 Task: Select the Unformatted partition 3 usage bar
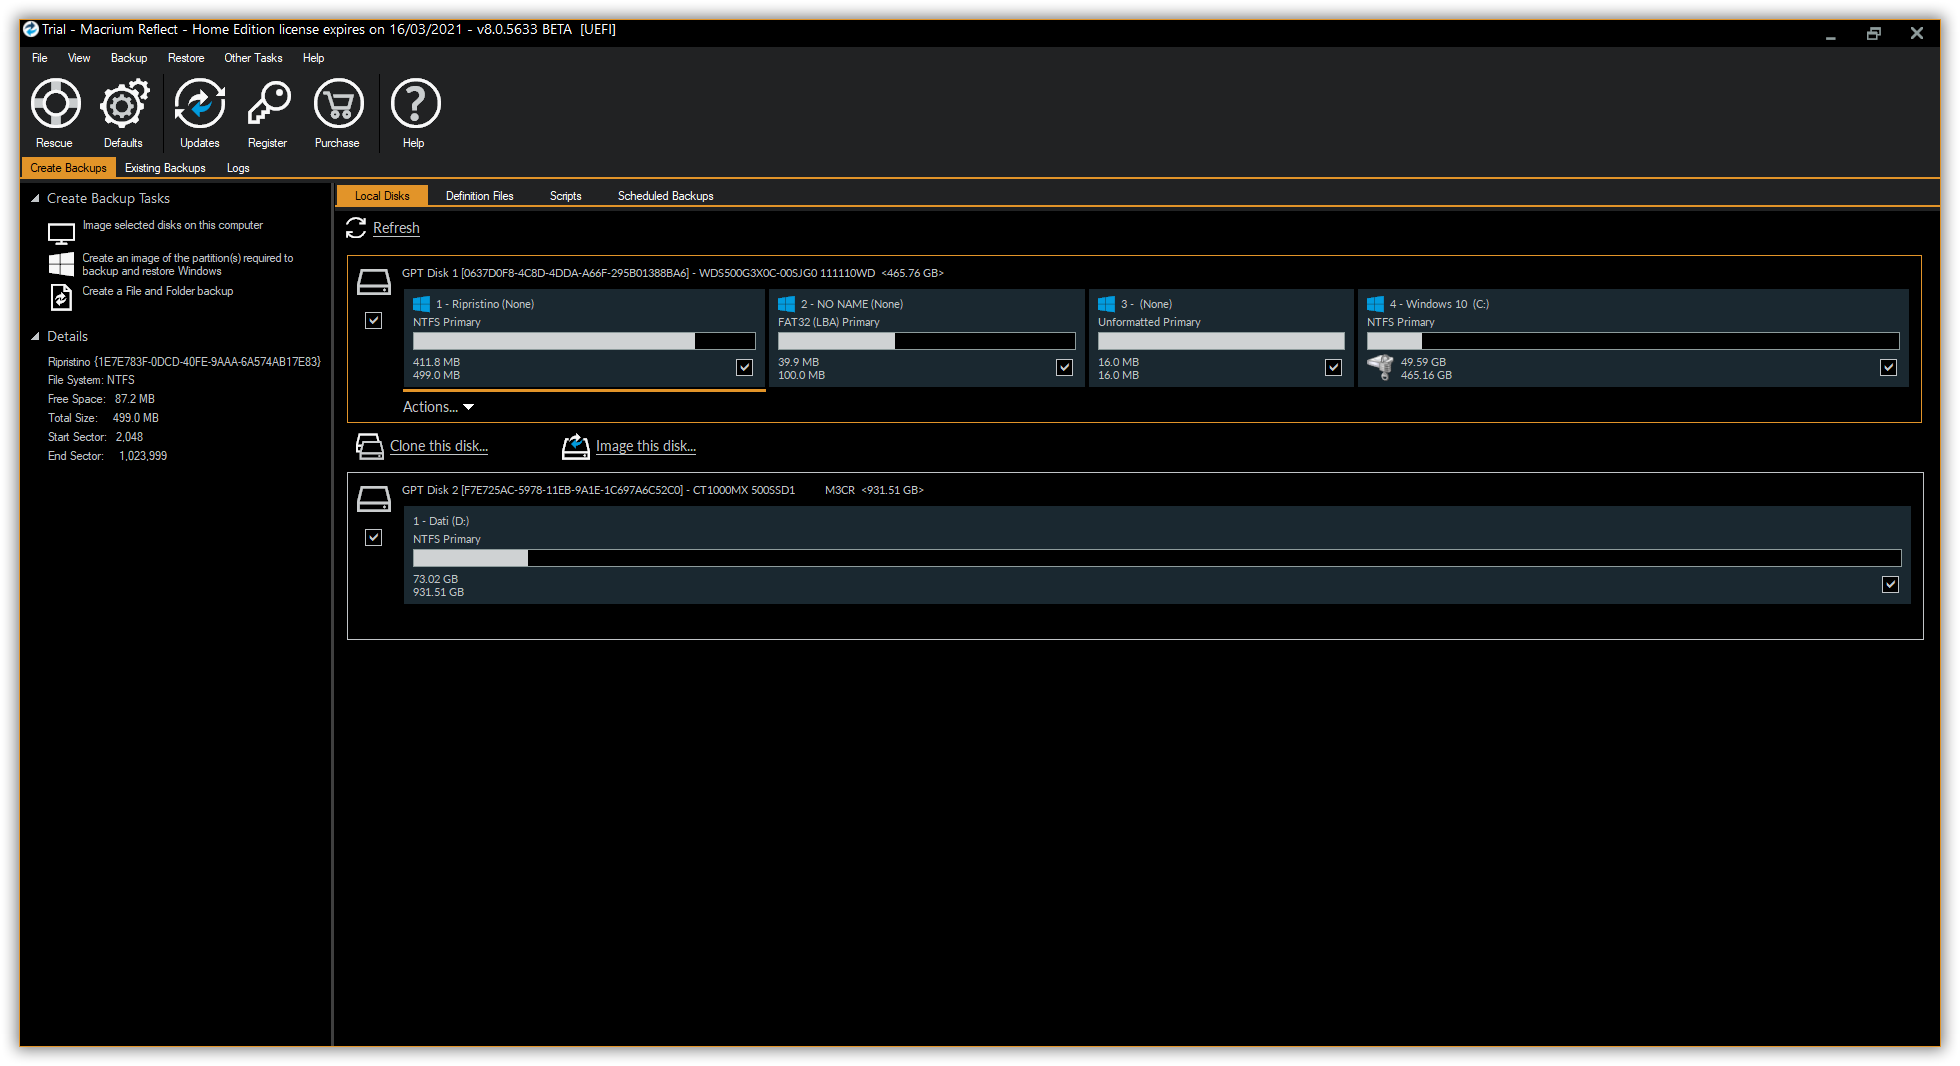click(x=1221, y=341)
